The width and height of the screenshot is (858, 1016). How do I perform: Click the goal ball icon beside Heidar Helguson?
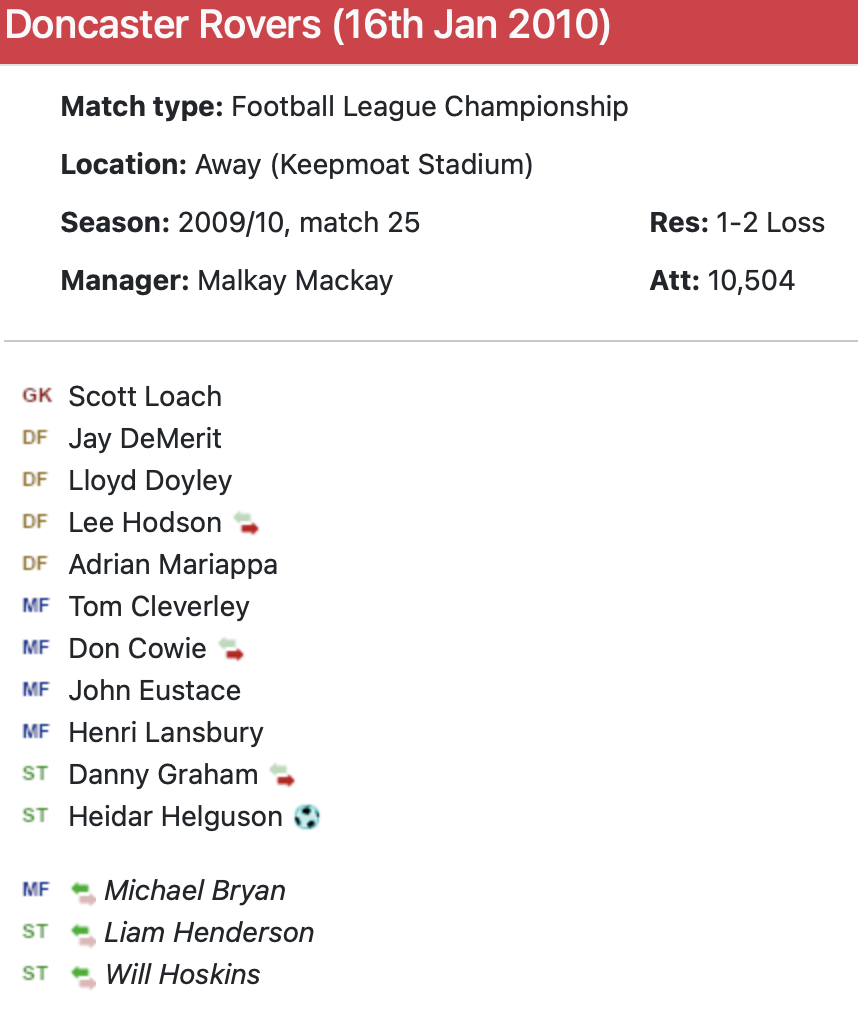pos(308,817)
